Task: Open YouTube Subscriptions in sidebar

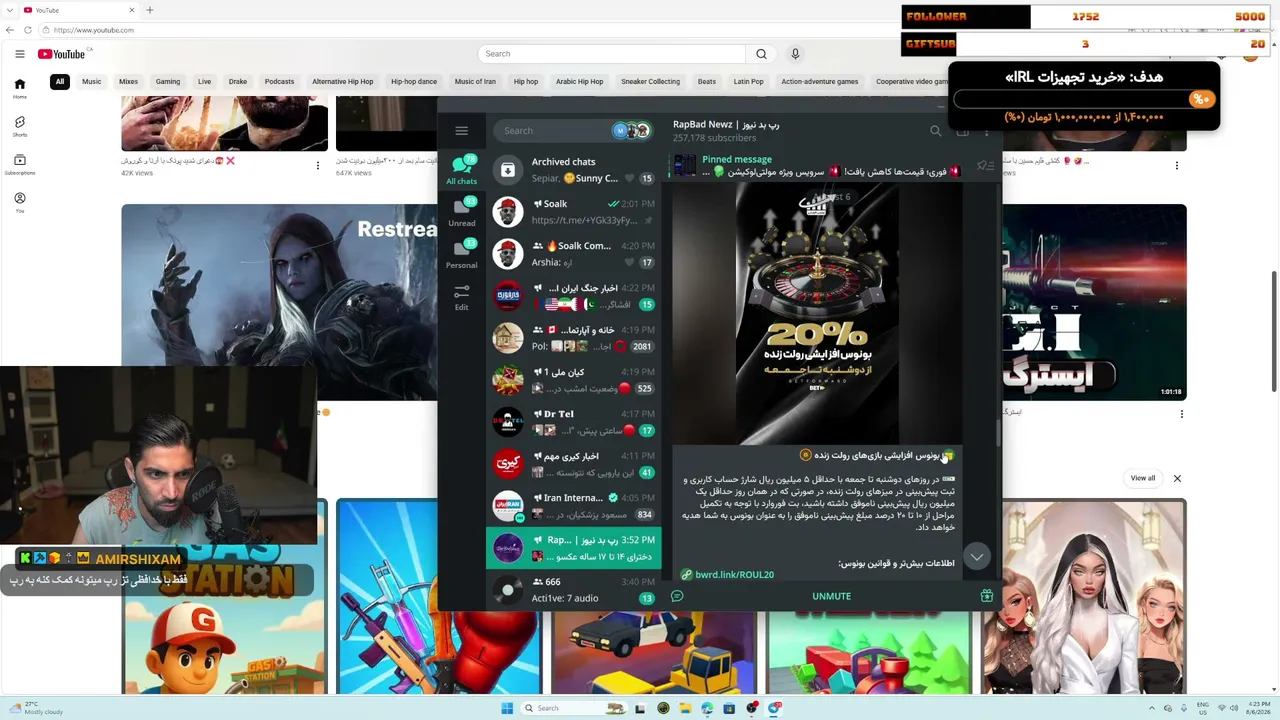Action: coord(19,164)
